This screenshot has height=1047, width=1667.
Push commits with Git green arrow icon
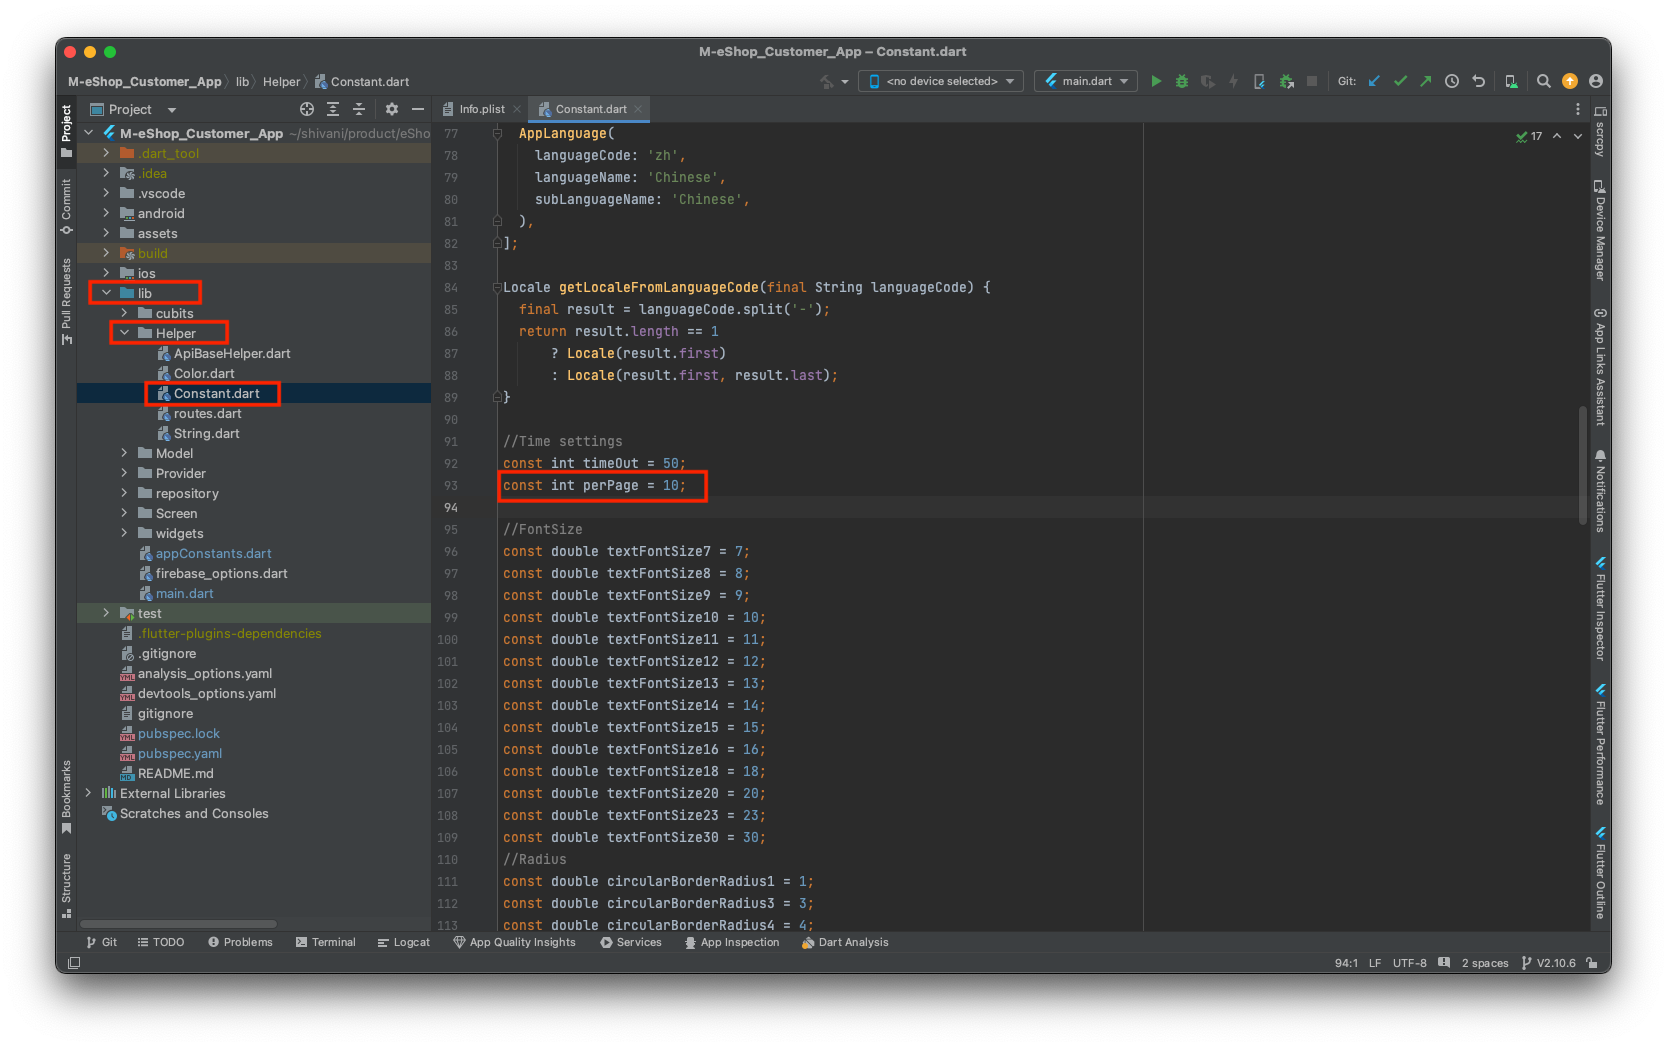[x=1425, y=81]
